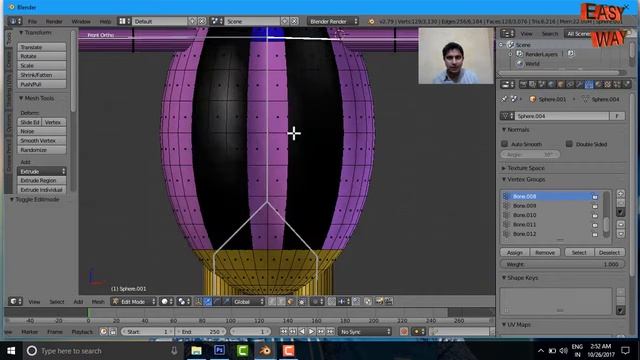This screenshot has height=360, width=640.
Task: Open Photoshop from the Windows taskbar
Action: tap(219, 351)
